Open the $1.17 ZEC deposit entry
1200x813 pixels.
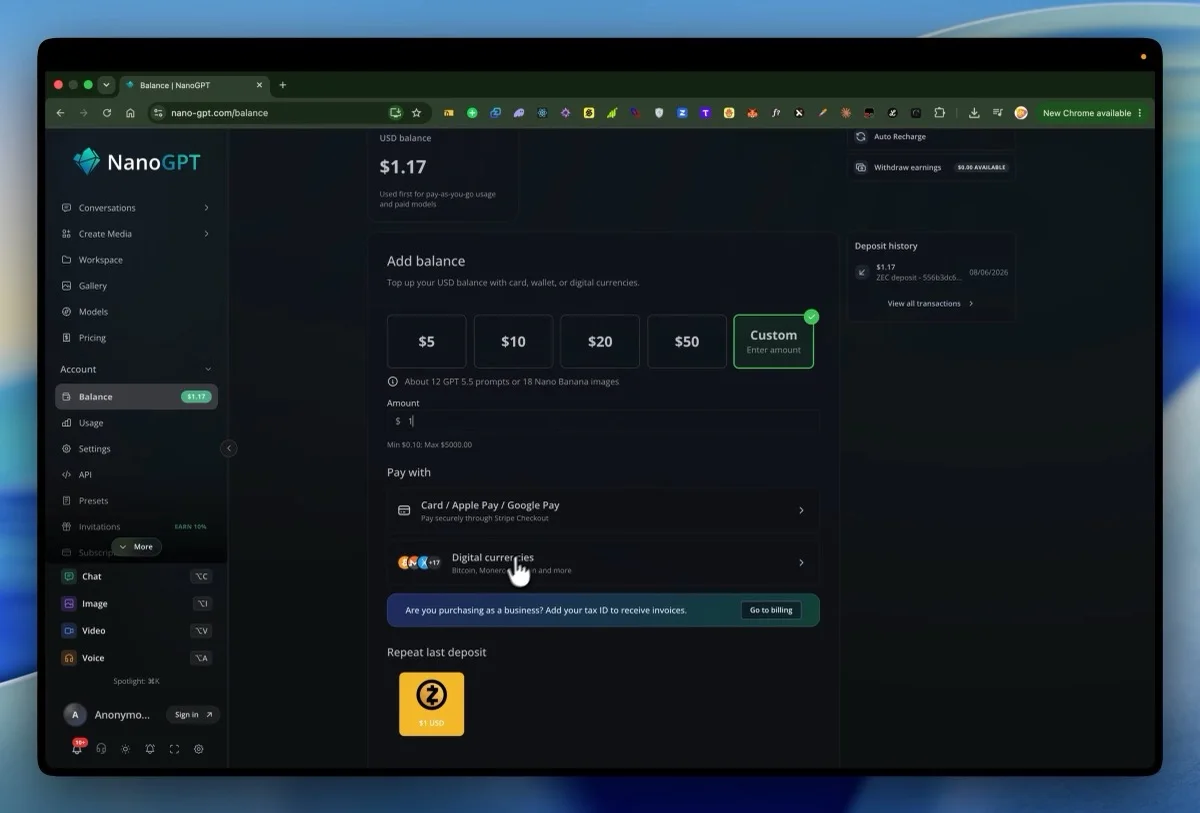[931, 272]
